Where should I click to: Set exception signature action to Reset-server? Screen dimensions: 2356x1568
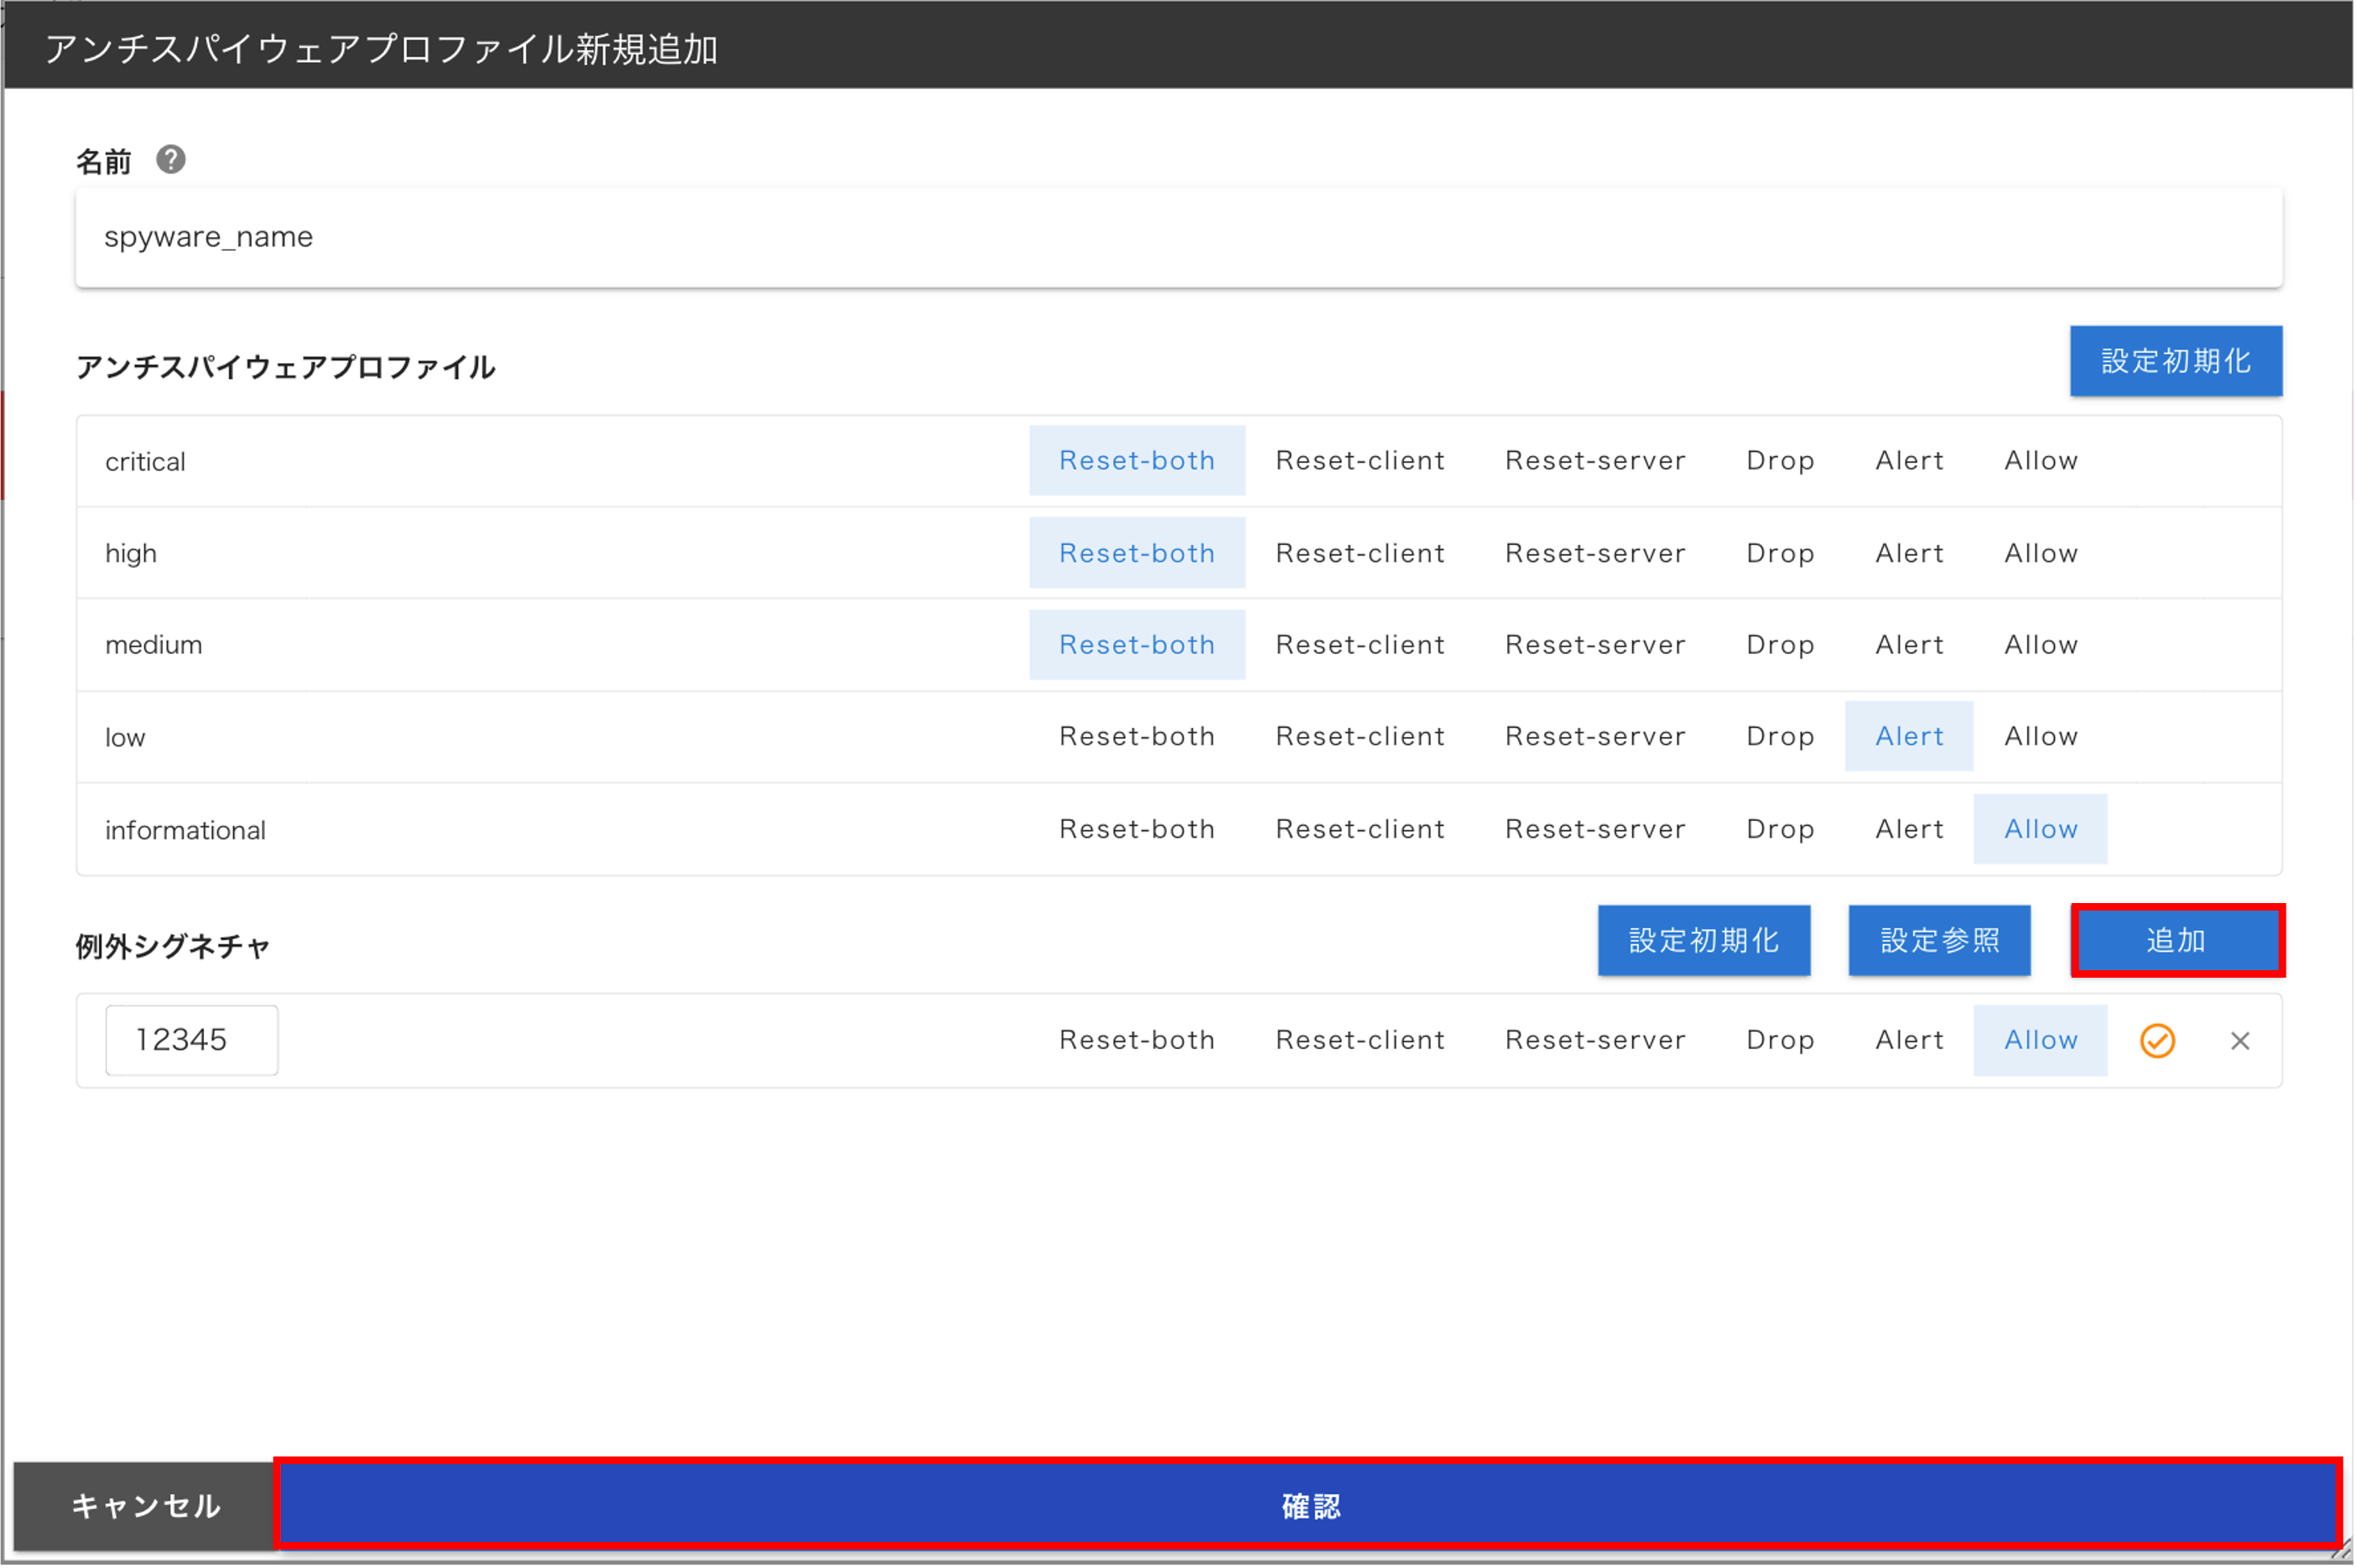tap(1594, 1040)
